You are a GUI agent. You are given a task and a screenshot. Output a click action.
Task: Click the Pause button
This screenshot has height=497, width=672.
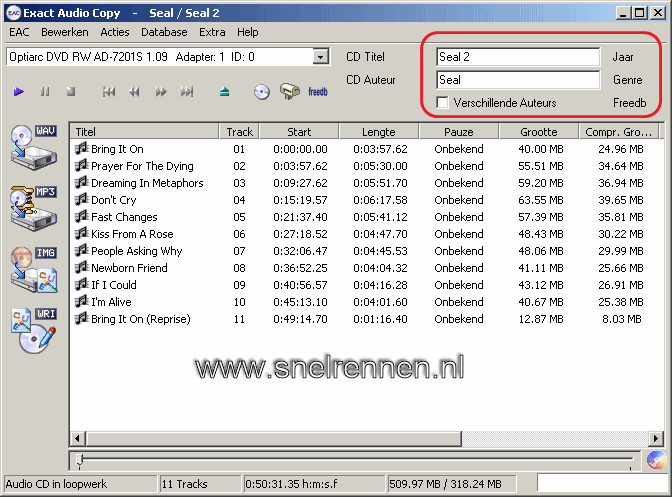pyautogui.click(x=45, y=92)
